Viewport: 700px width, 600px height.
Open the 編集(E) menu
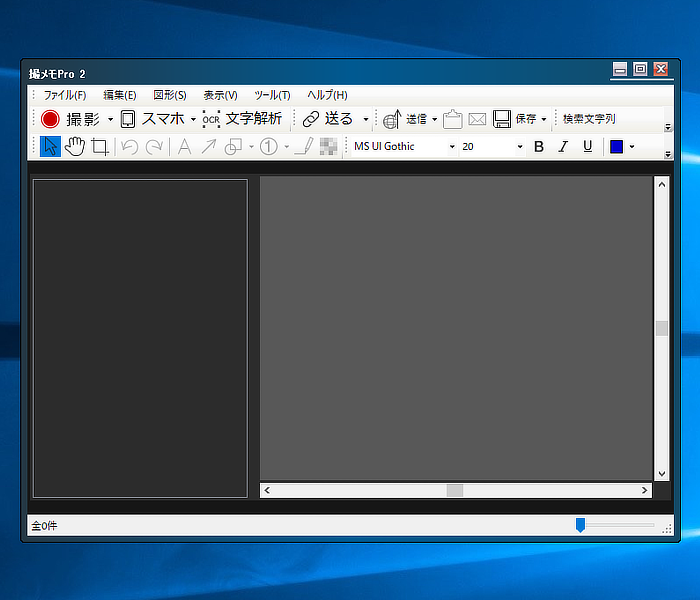coord(120,95)
